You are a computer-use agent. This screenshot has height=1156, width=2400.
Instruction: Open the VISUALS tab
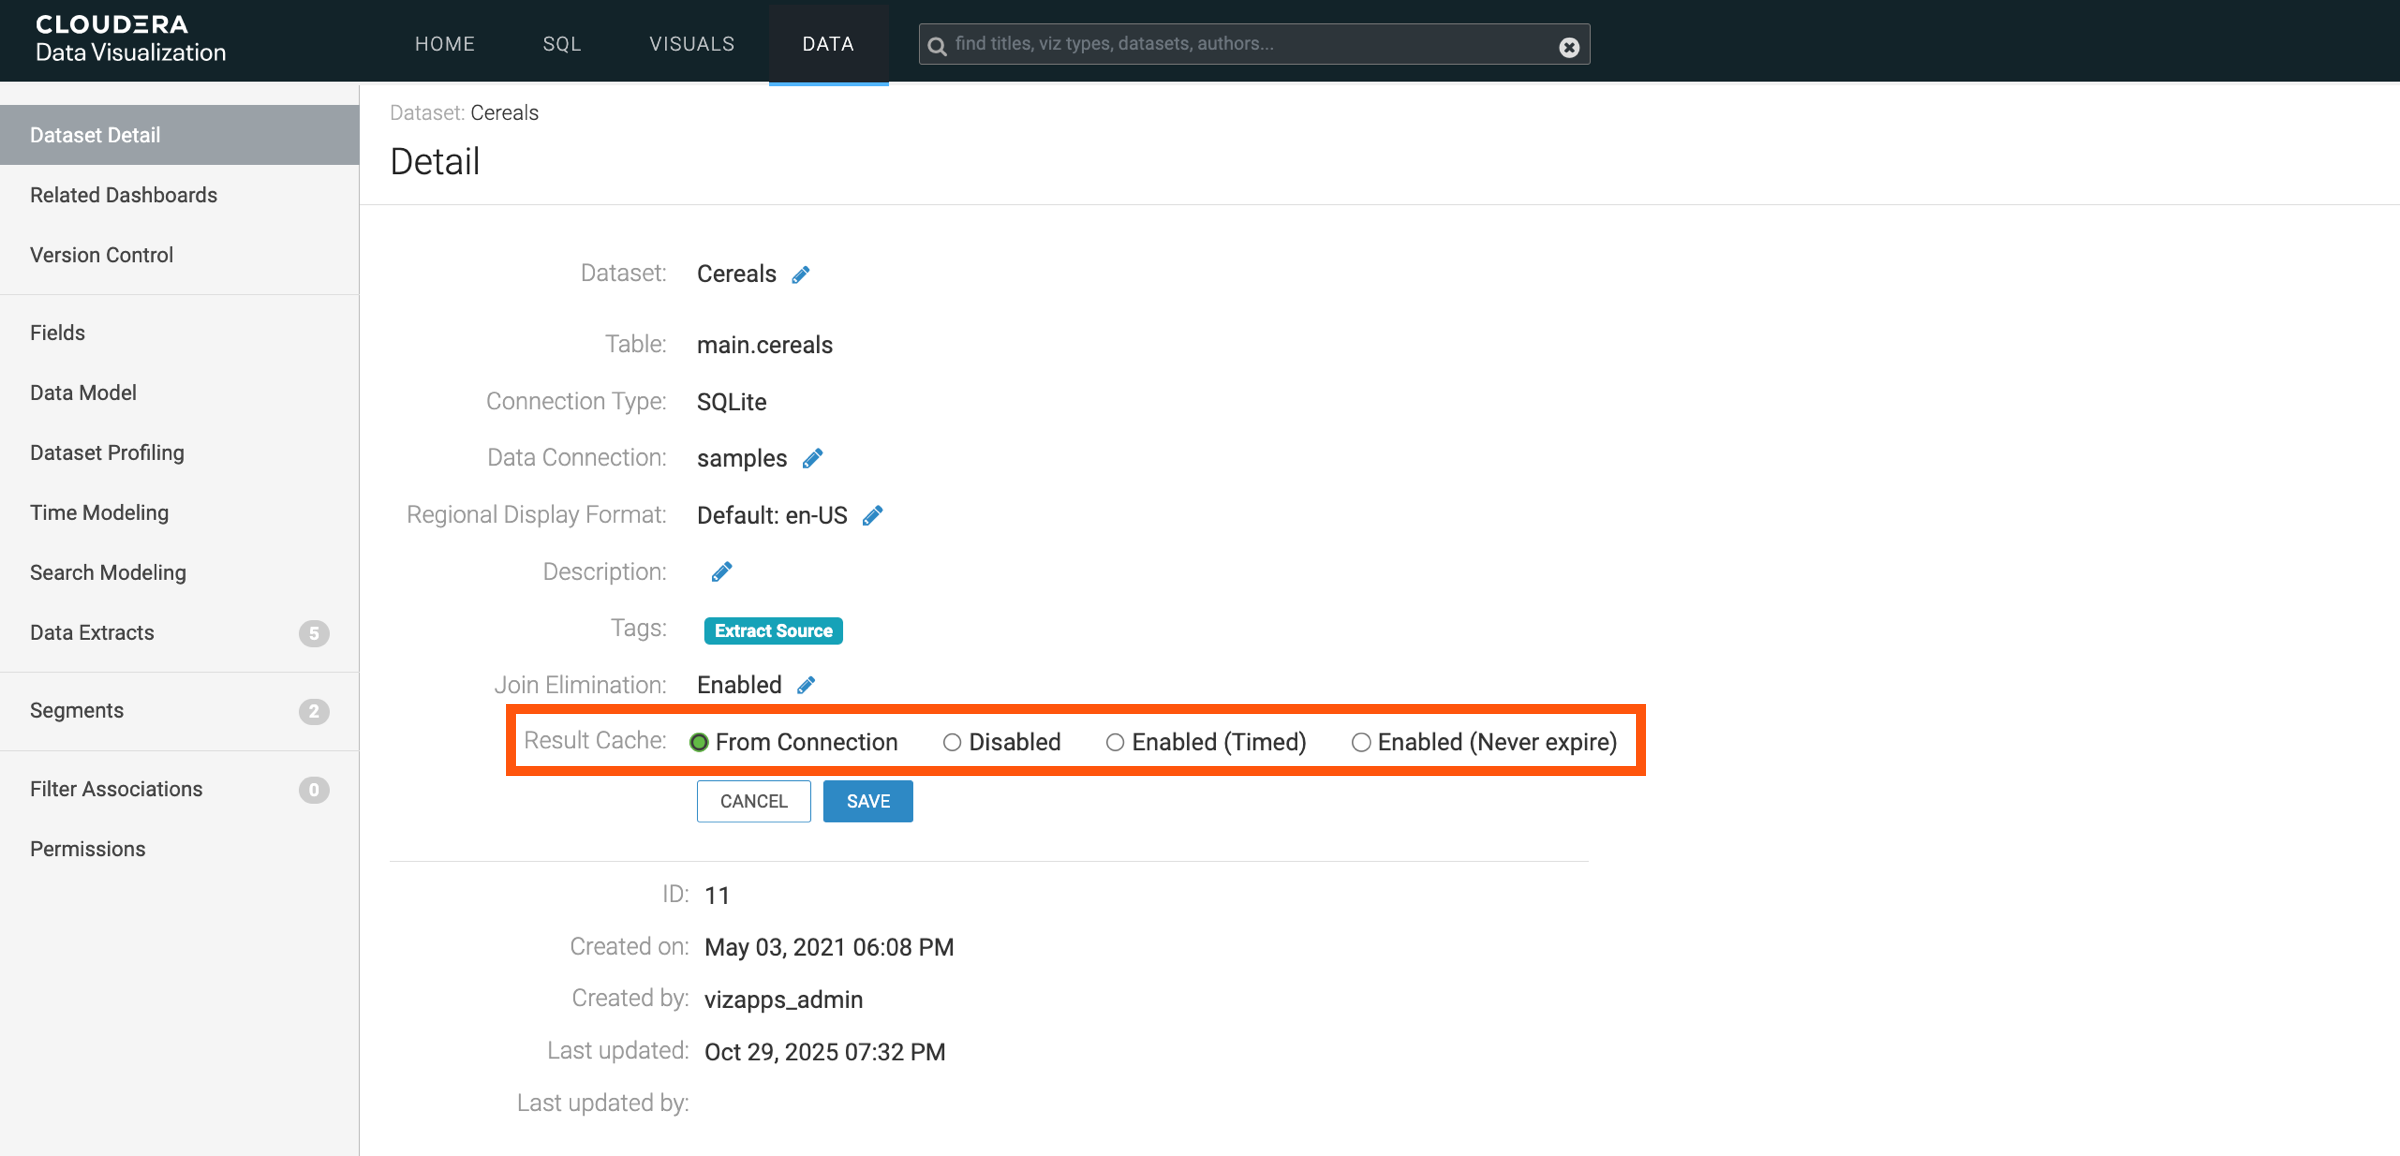click(692, 44)
